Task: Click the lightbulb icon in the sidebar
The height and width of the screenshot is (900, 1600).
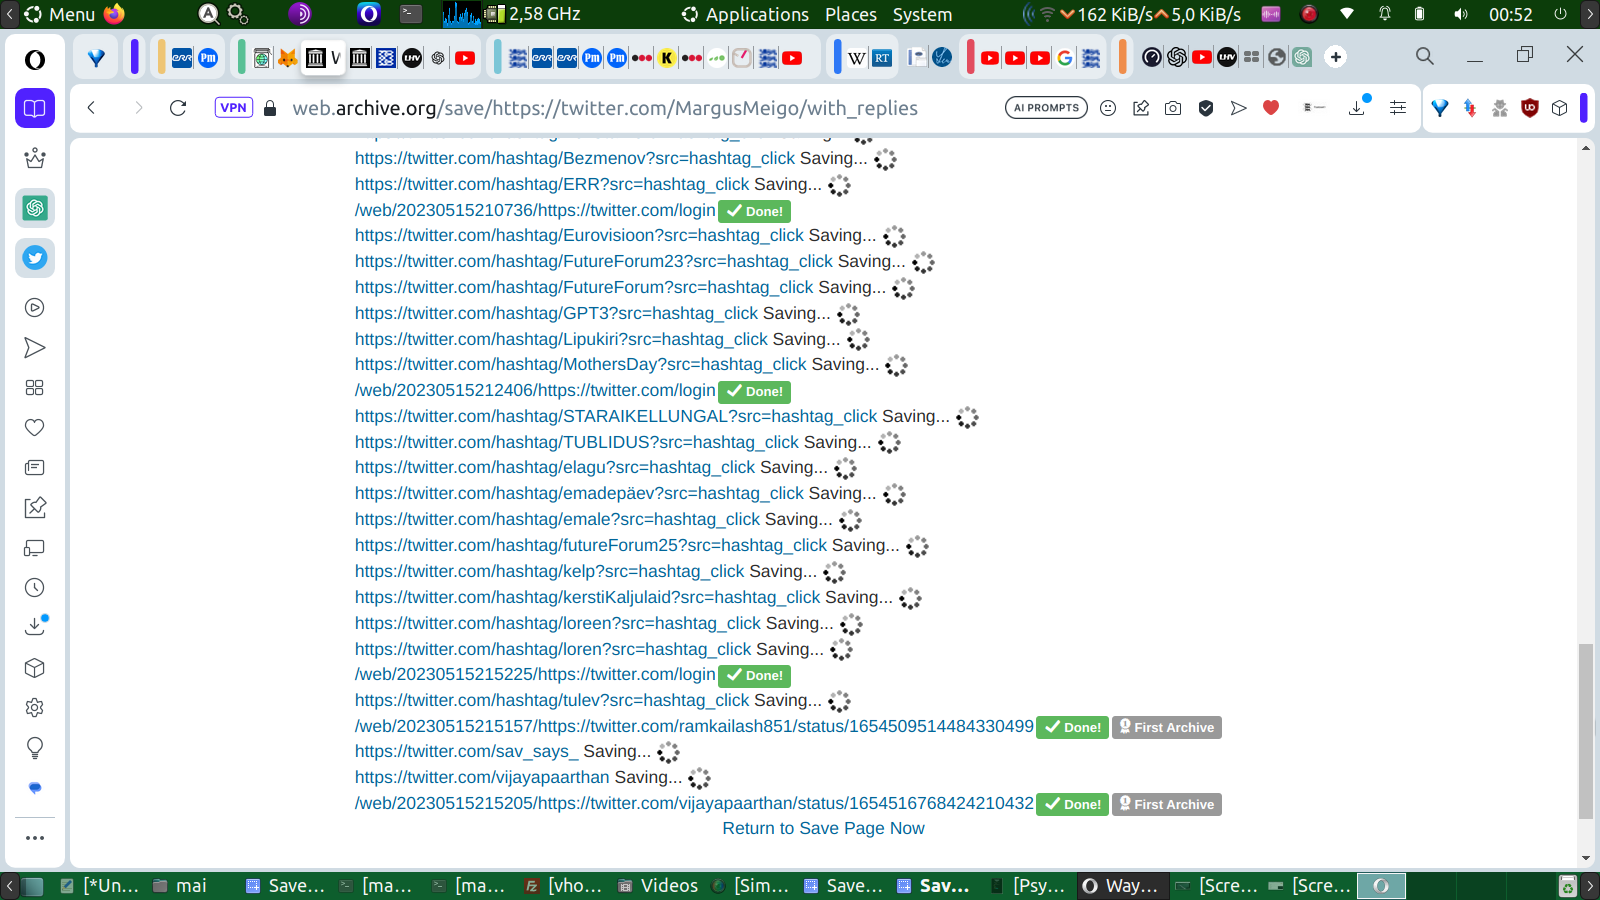Action: point(35,748)
